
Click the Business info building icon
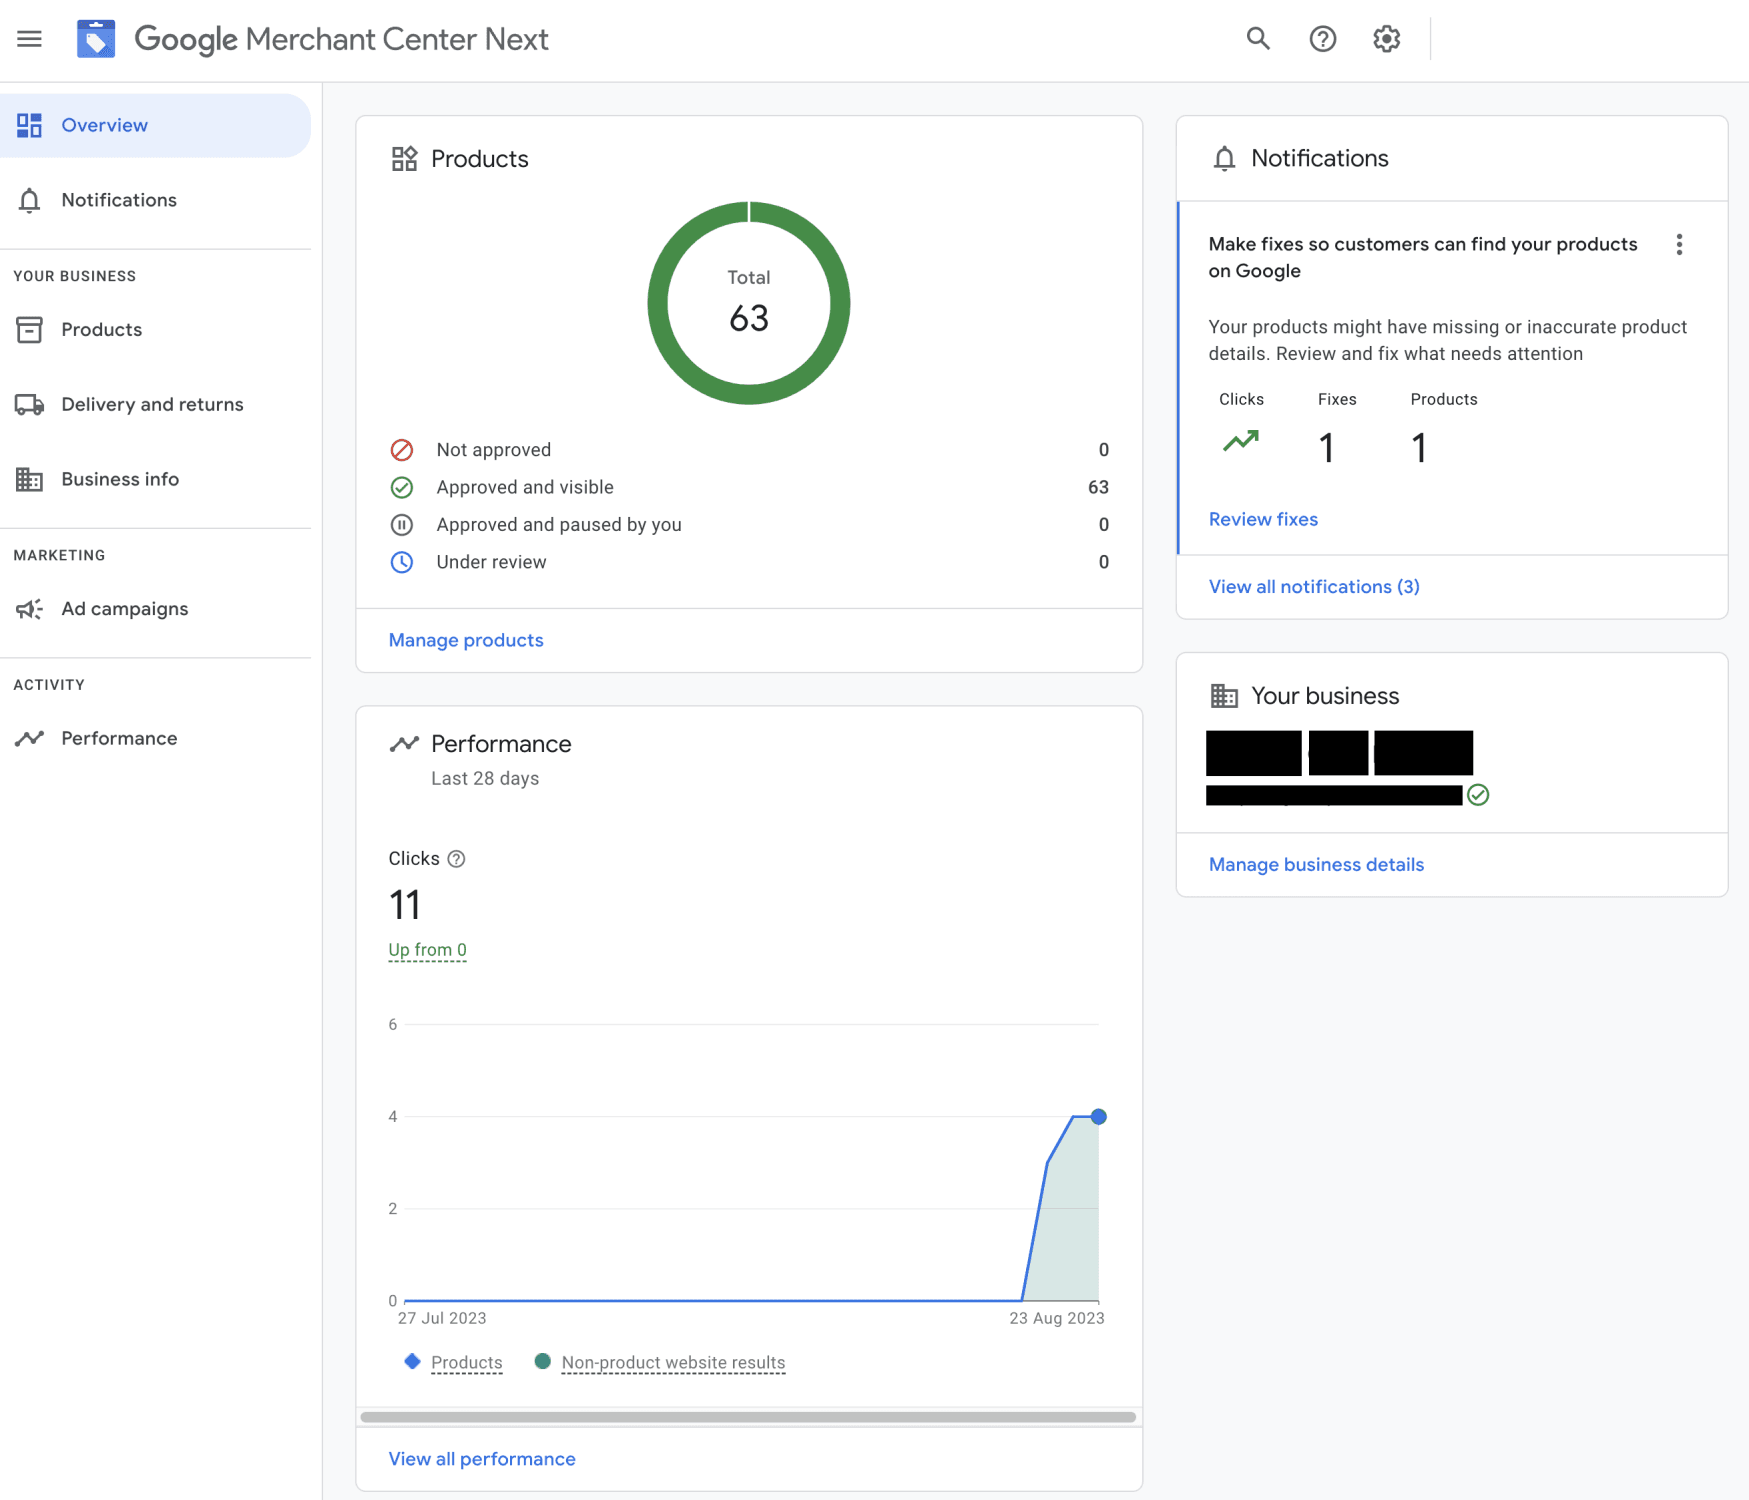[30, 479]
